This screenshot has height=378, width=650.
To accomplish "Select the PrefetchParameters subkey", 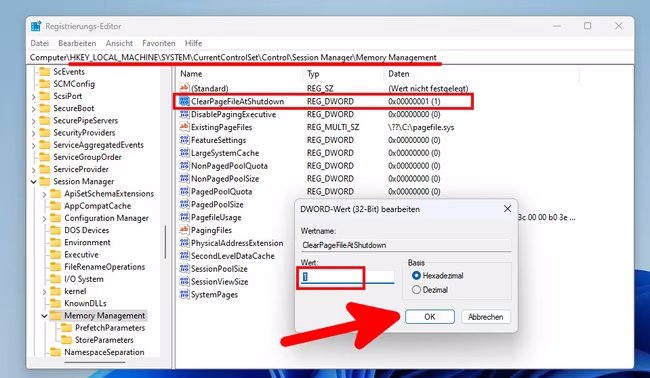I will 110,328.
